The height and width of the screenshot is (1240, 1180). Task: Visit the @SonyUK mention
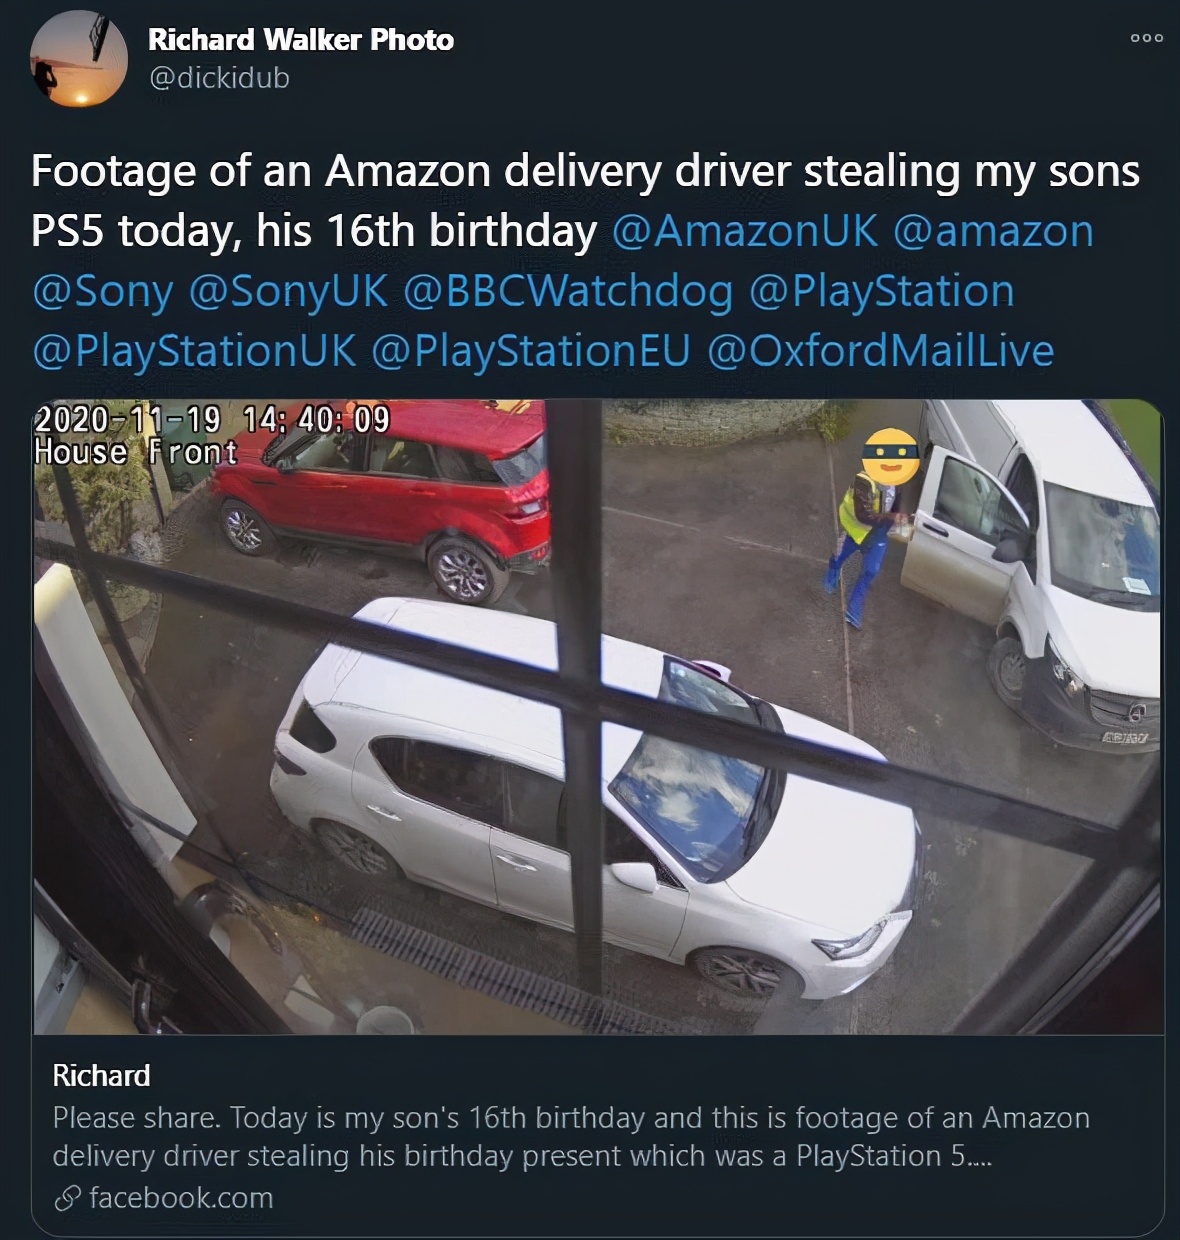coord(287,291)
